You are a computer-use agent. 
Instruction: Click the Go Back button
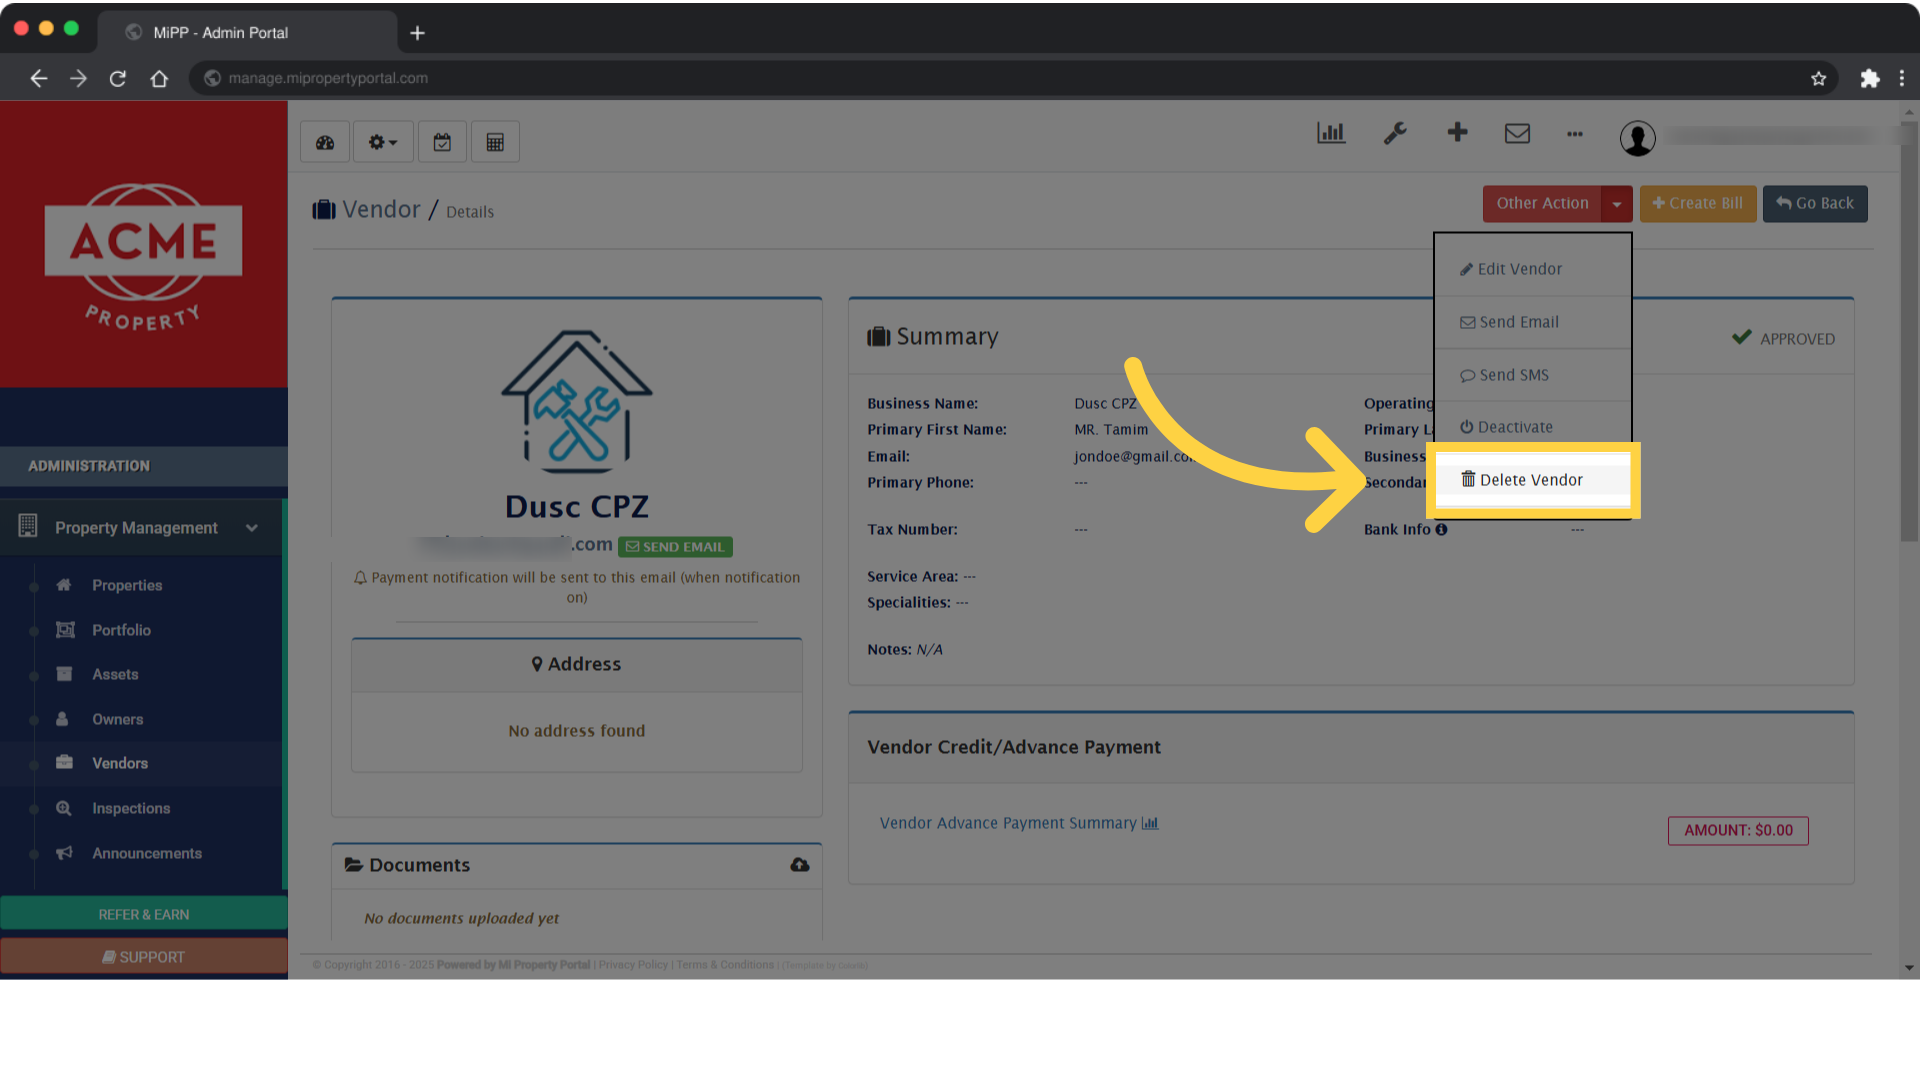(1814, 203)
